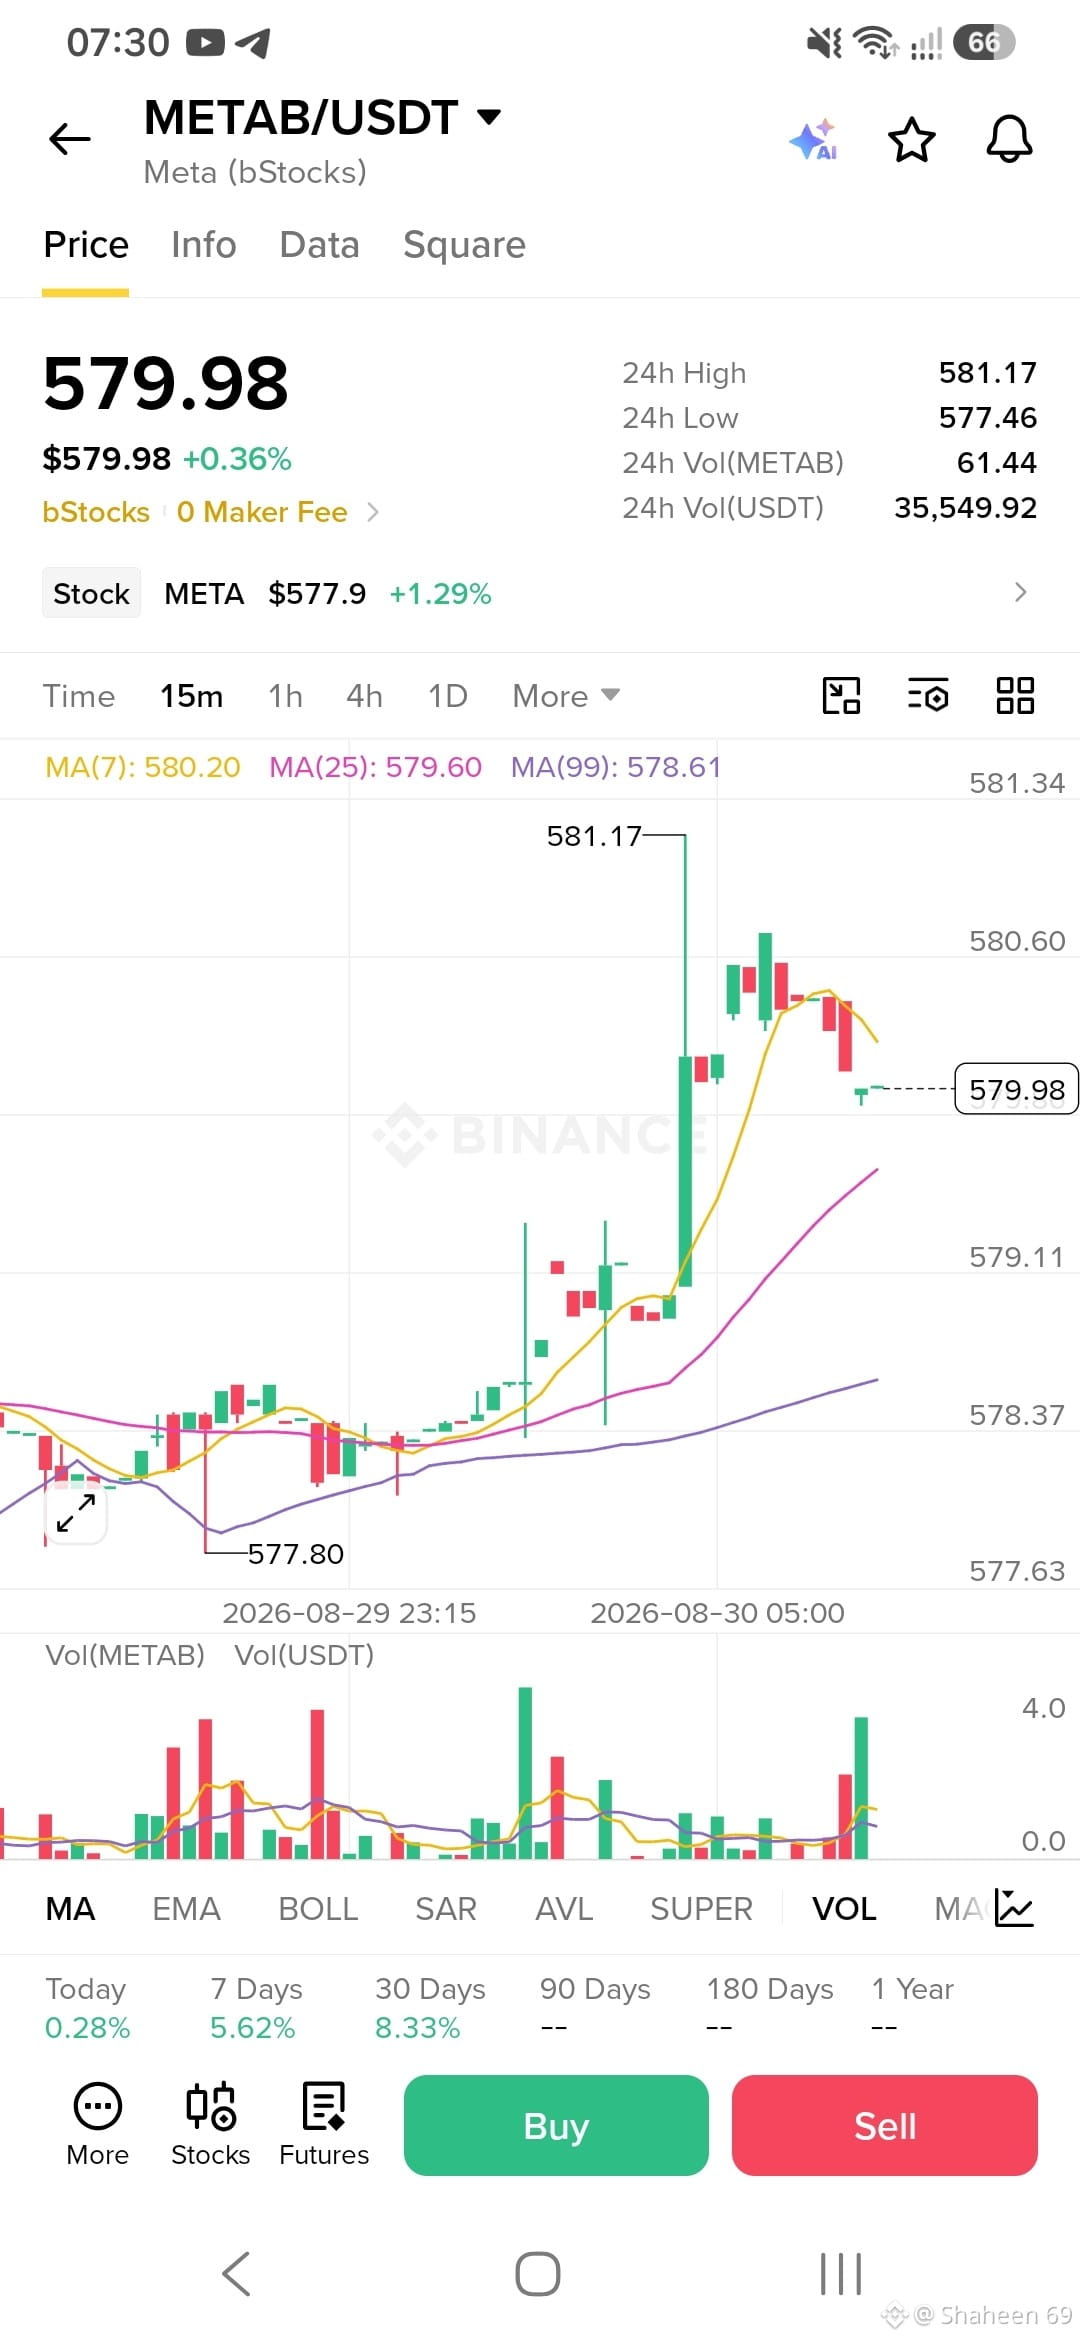Expand chart to fullscreen
1080x2340 pixels.
pos(76,1513)
